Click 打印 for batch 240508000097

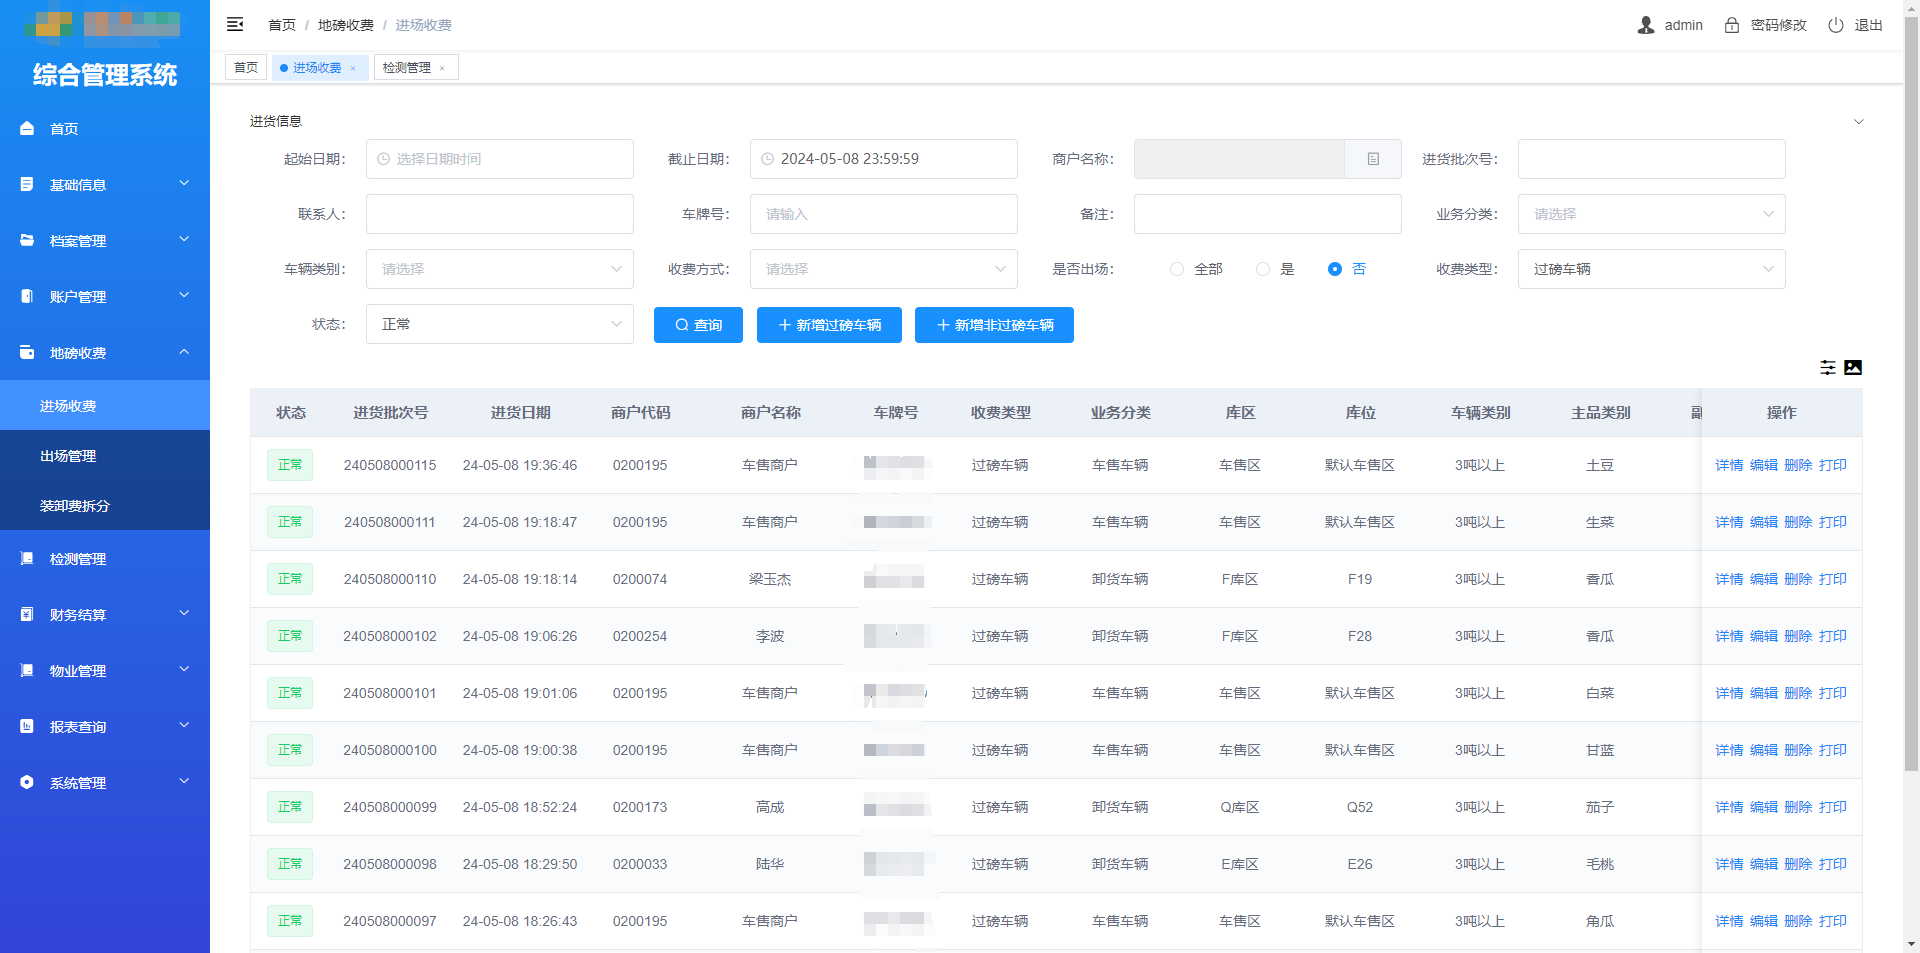pyautogui.click(x=1833, y=921)
